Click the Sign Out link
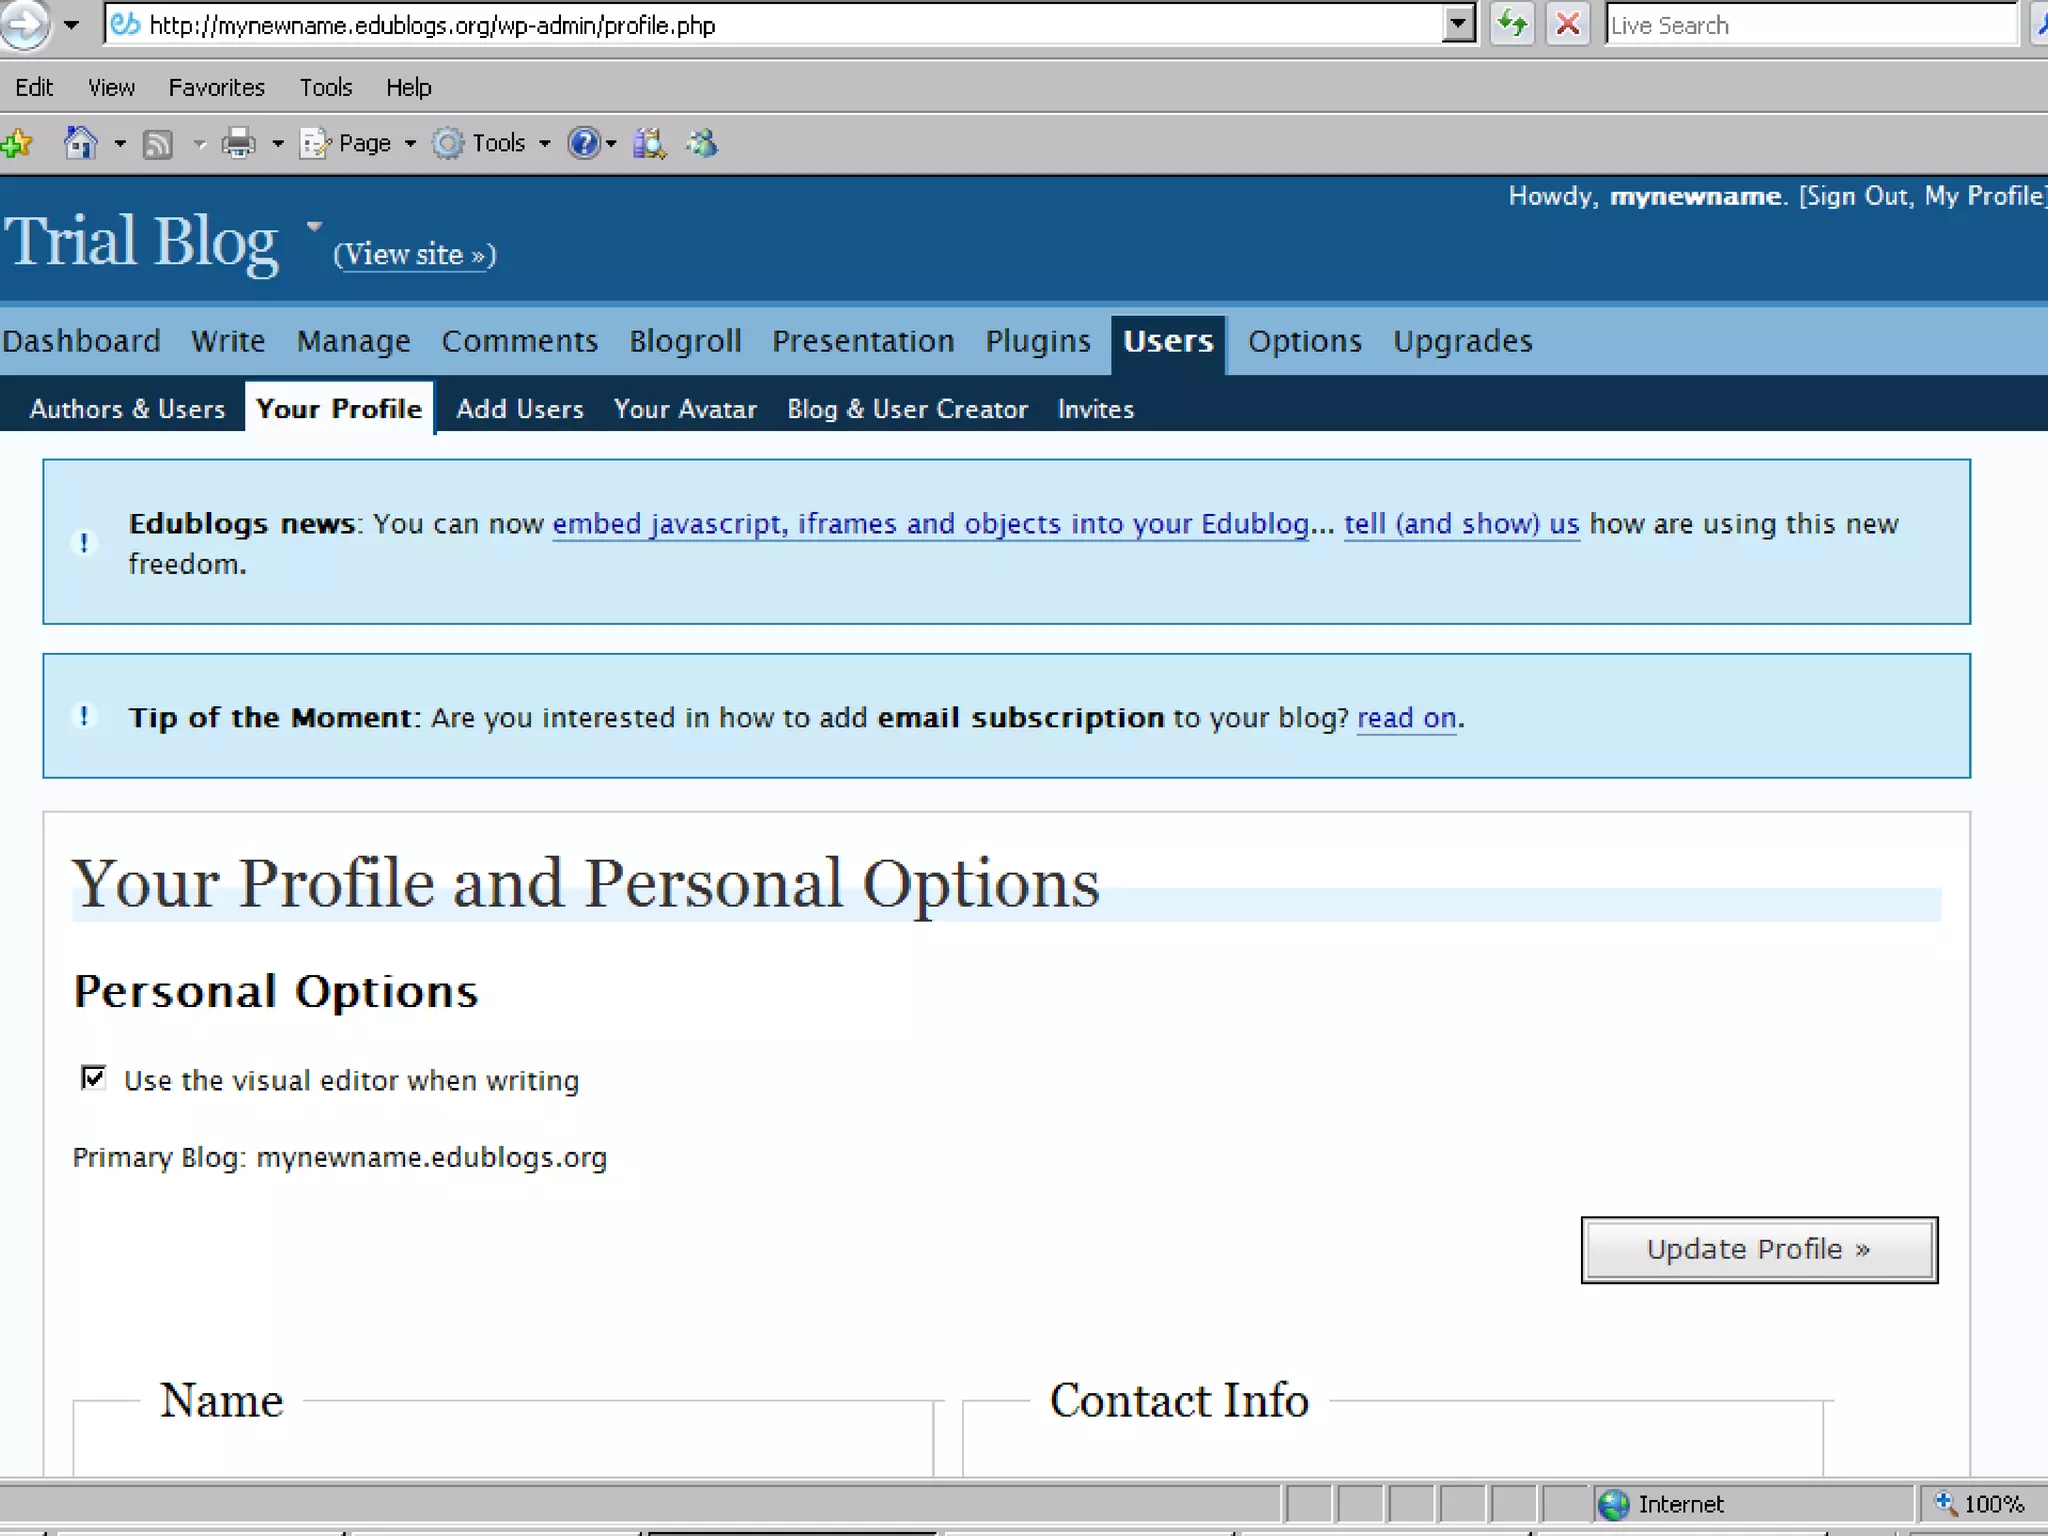Viewport: 2048px width, 1536px height. point(1857,196)
